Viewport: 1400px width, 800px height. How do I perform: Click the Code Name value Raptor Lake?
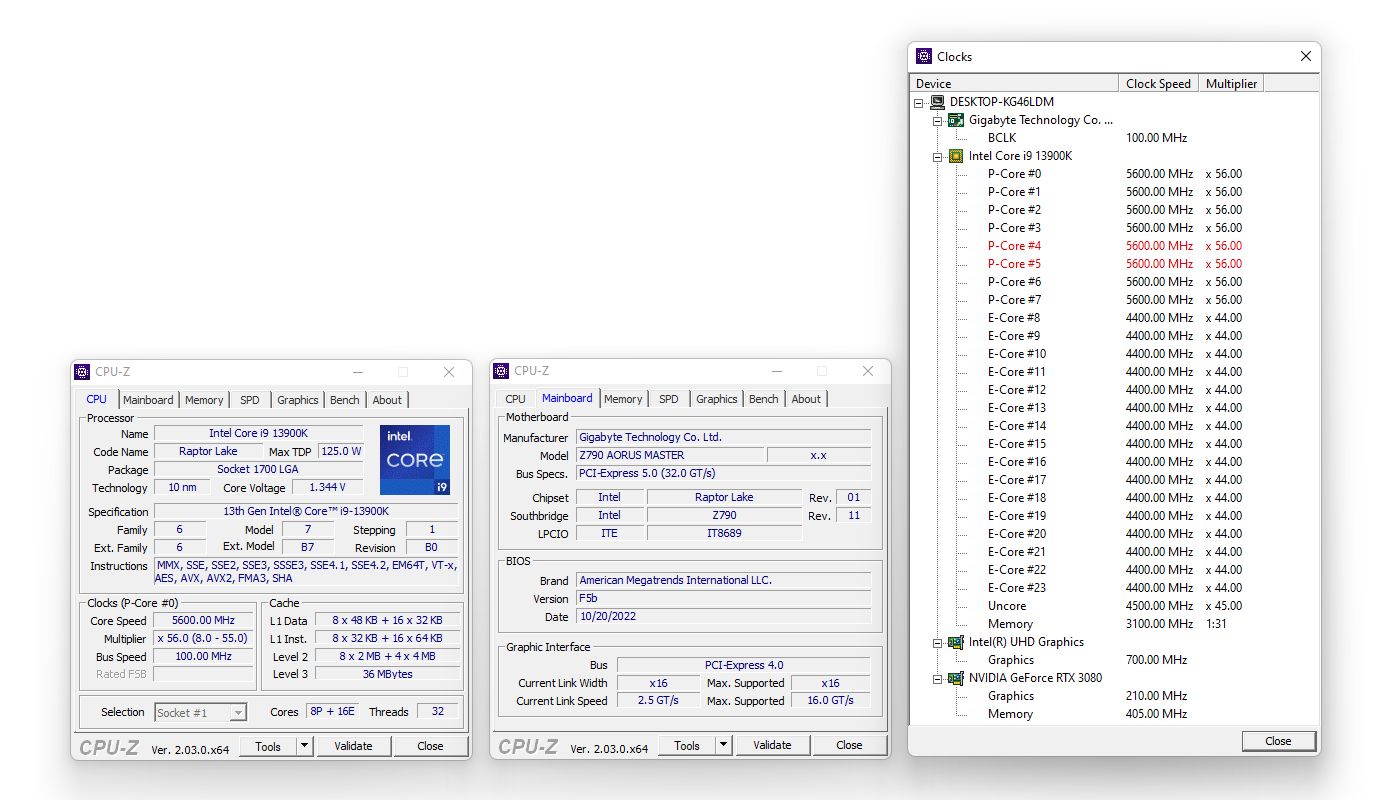[x=208, y=451]
